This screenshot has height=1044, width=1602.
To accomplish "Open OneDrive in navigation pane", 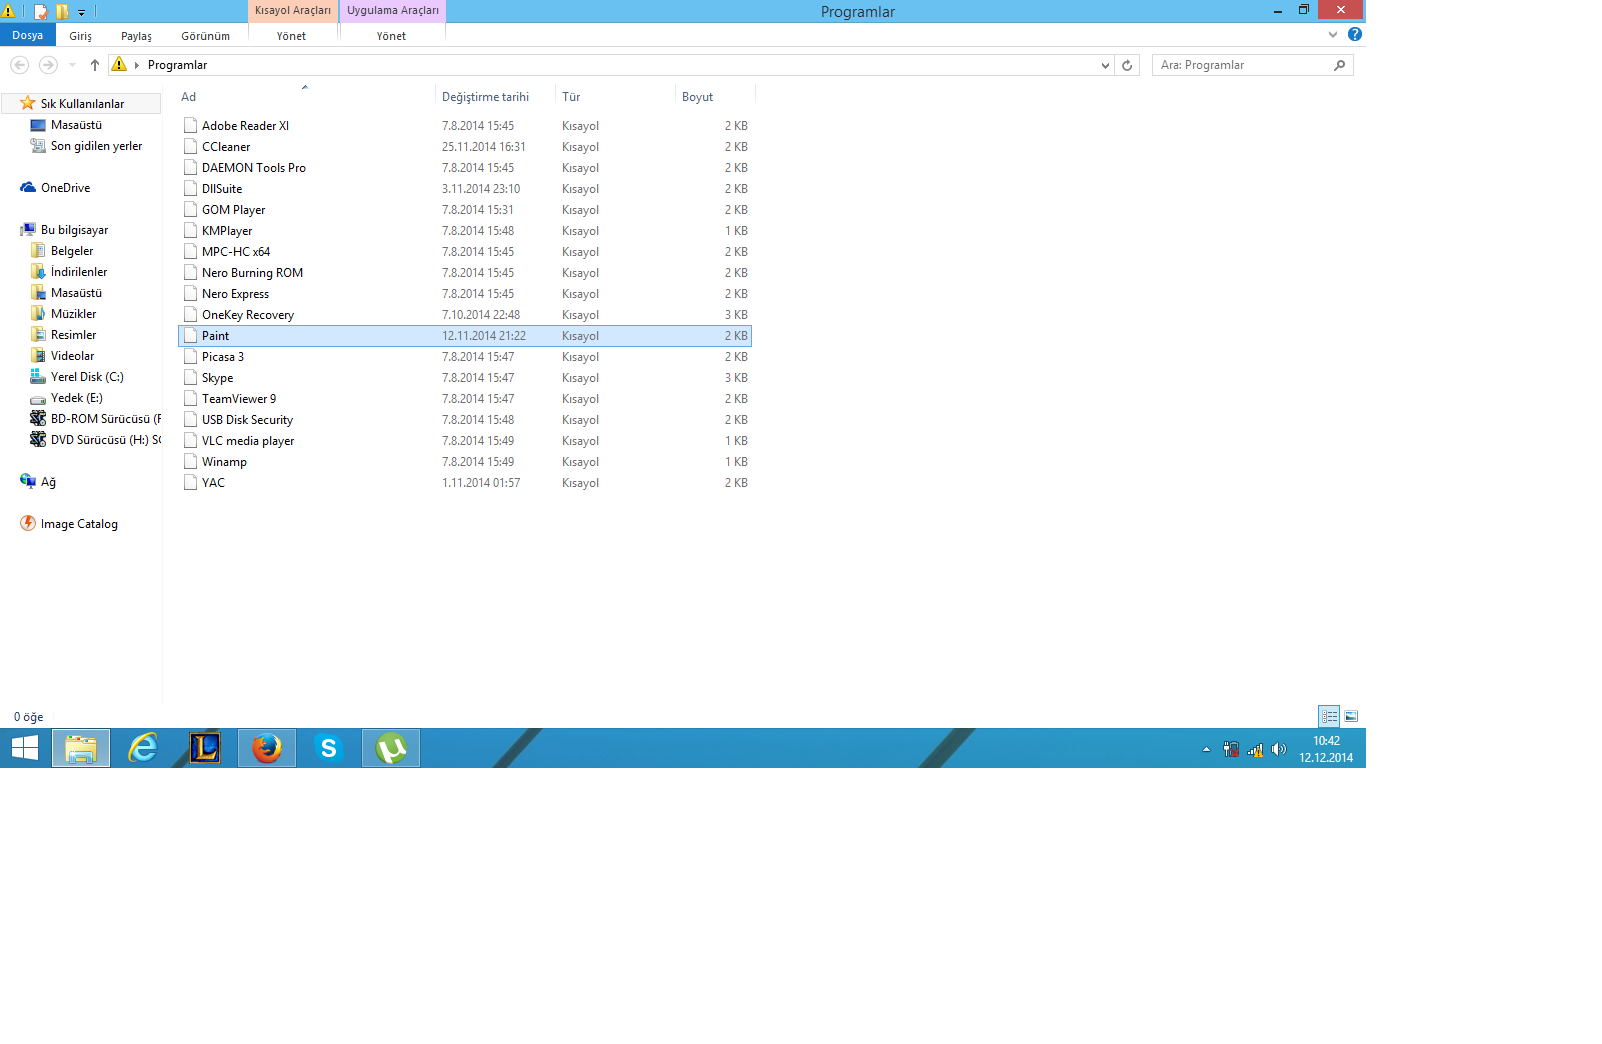I will click(x=65, y=188).
